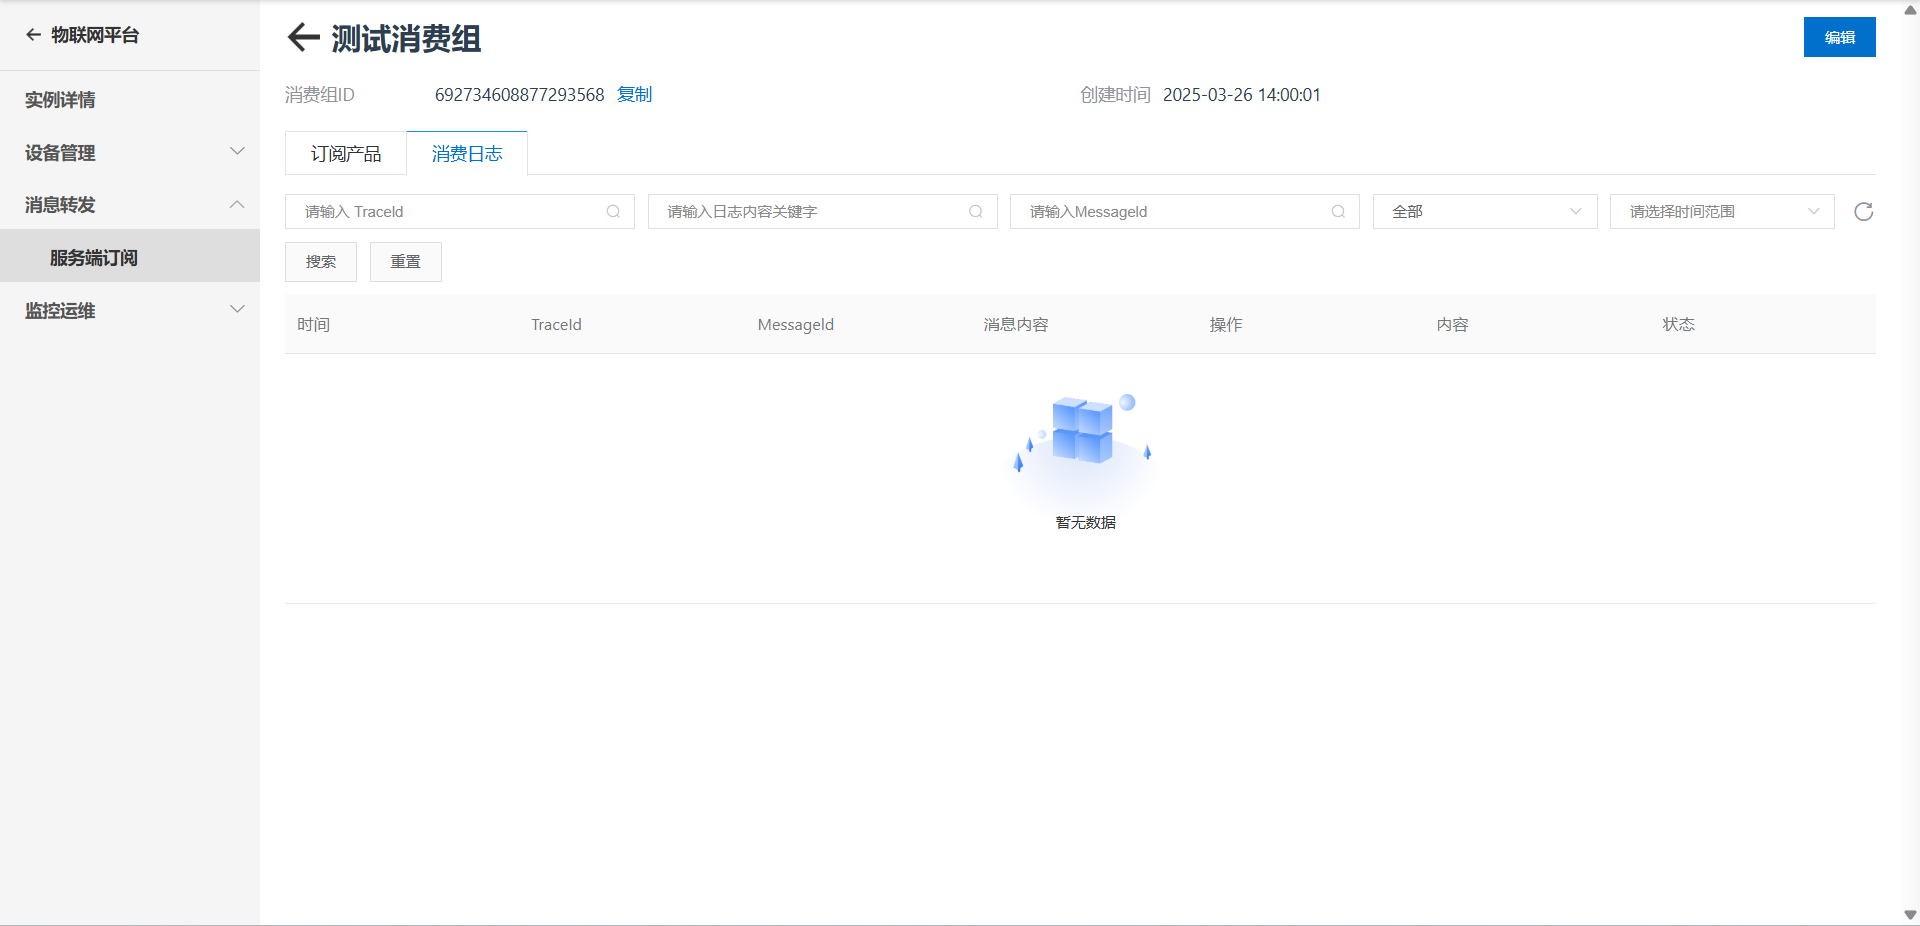
Task: Expand the 设备管理 menu
Action: point(130,152)
